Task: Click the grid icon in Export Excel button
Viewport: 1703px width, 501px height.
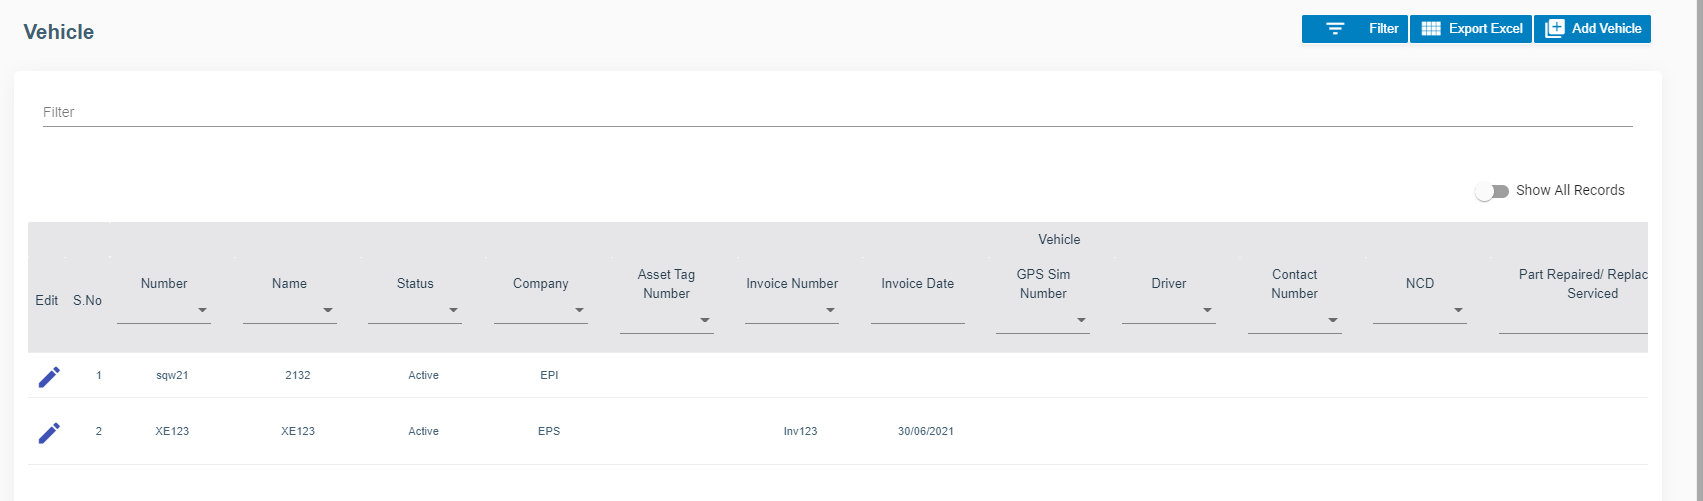Action: click(1430, 29)
